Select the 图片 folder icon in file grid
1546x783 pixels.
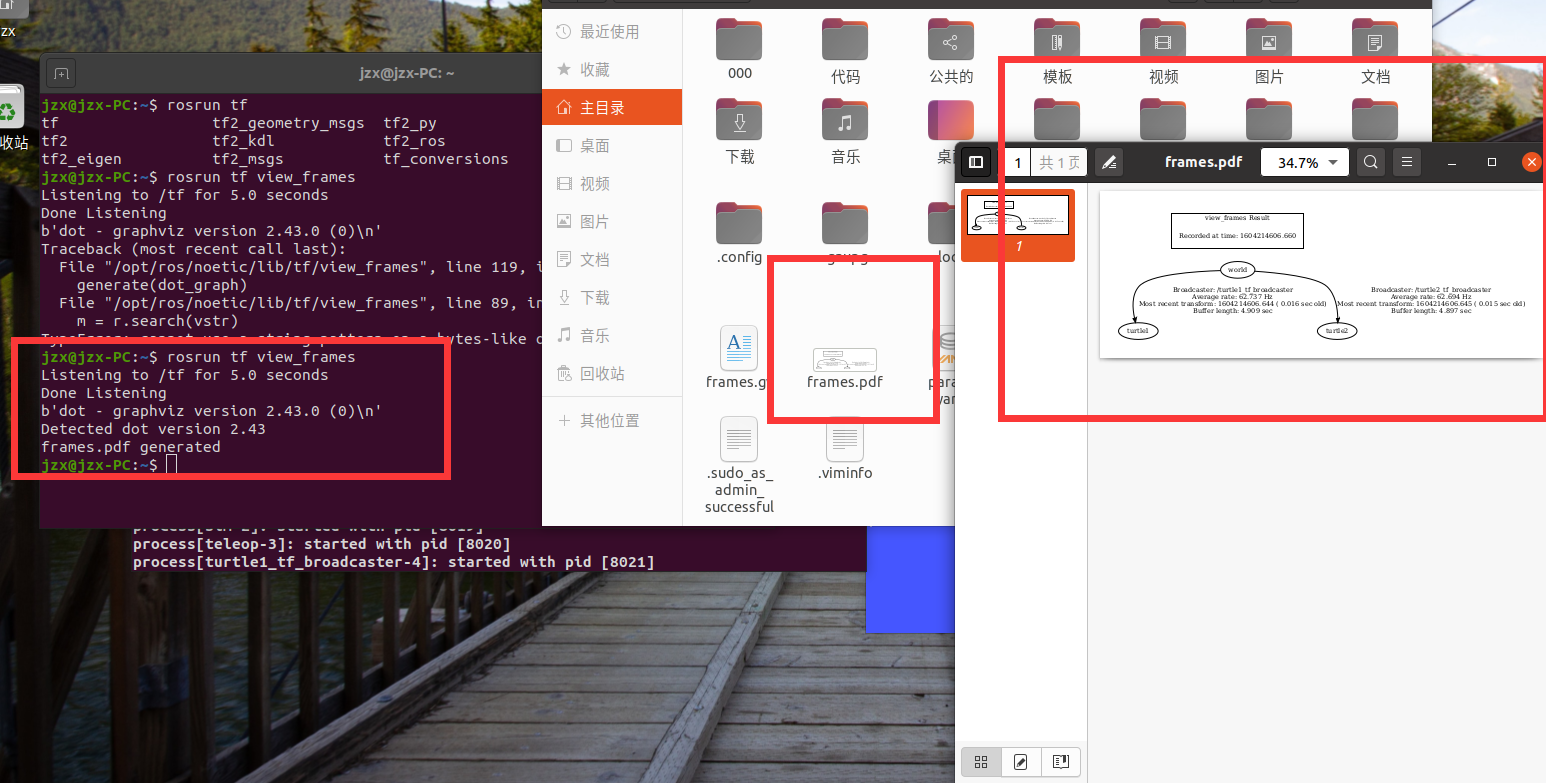tap(1269, 40)
